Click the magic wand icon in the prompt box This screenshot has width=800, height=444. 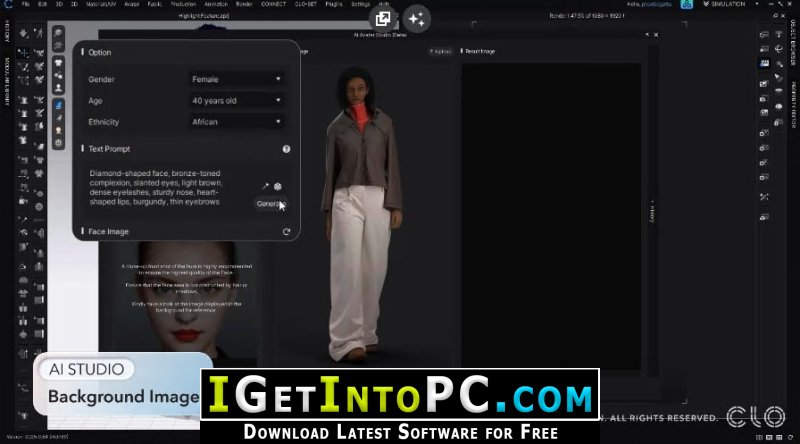coord(265,186)
